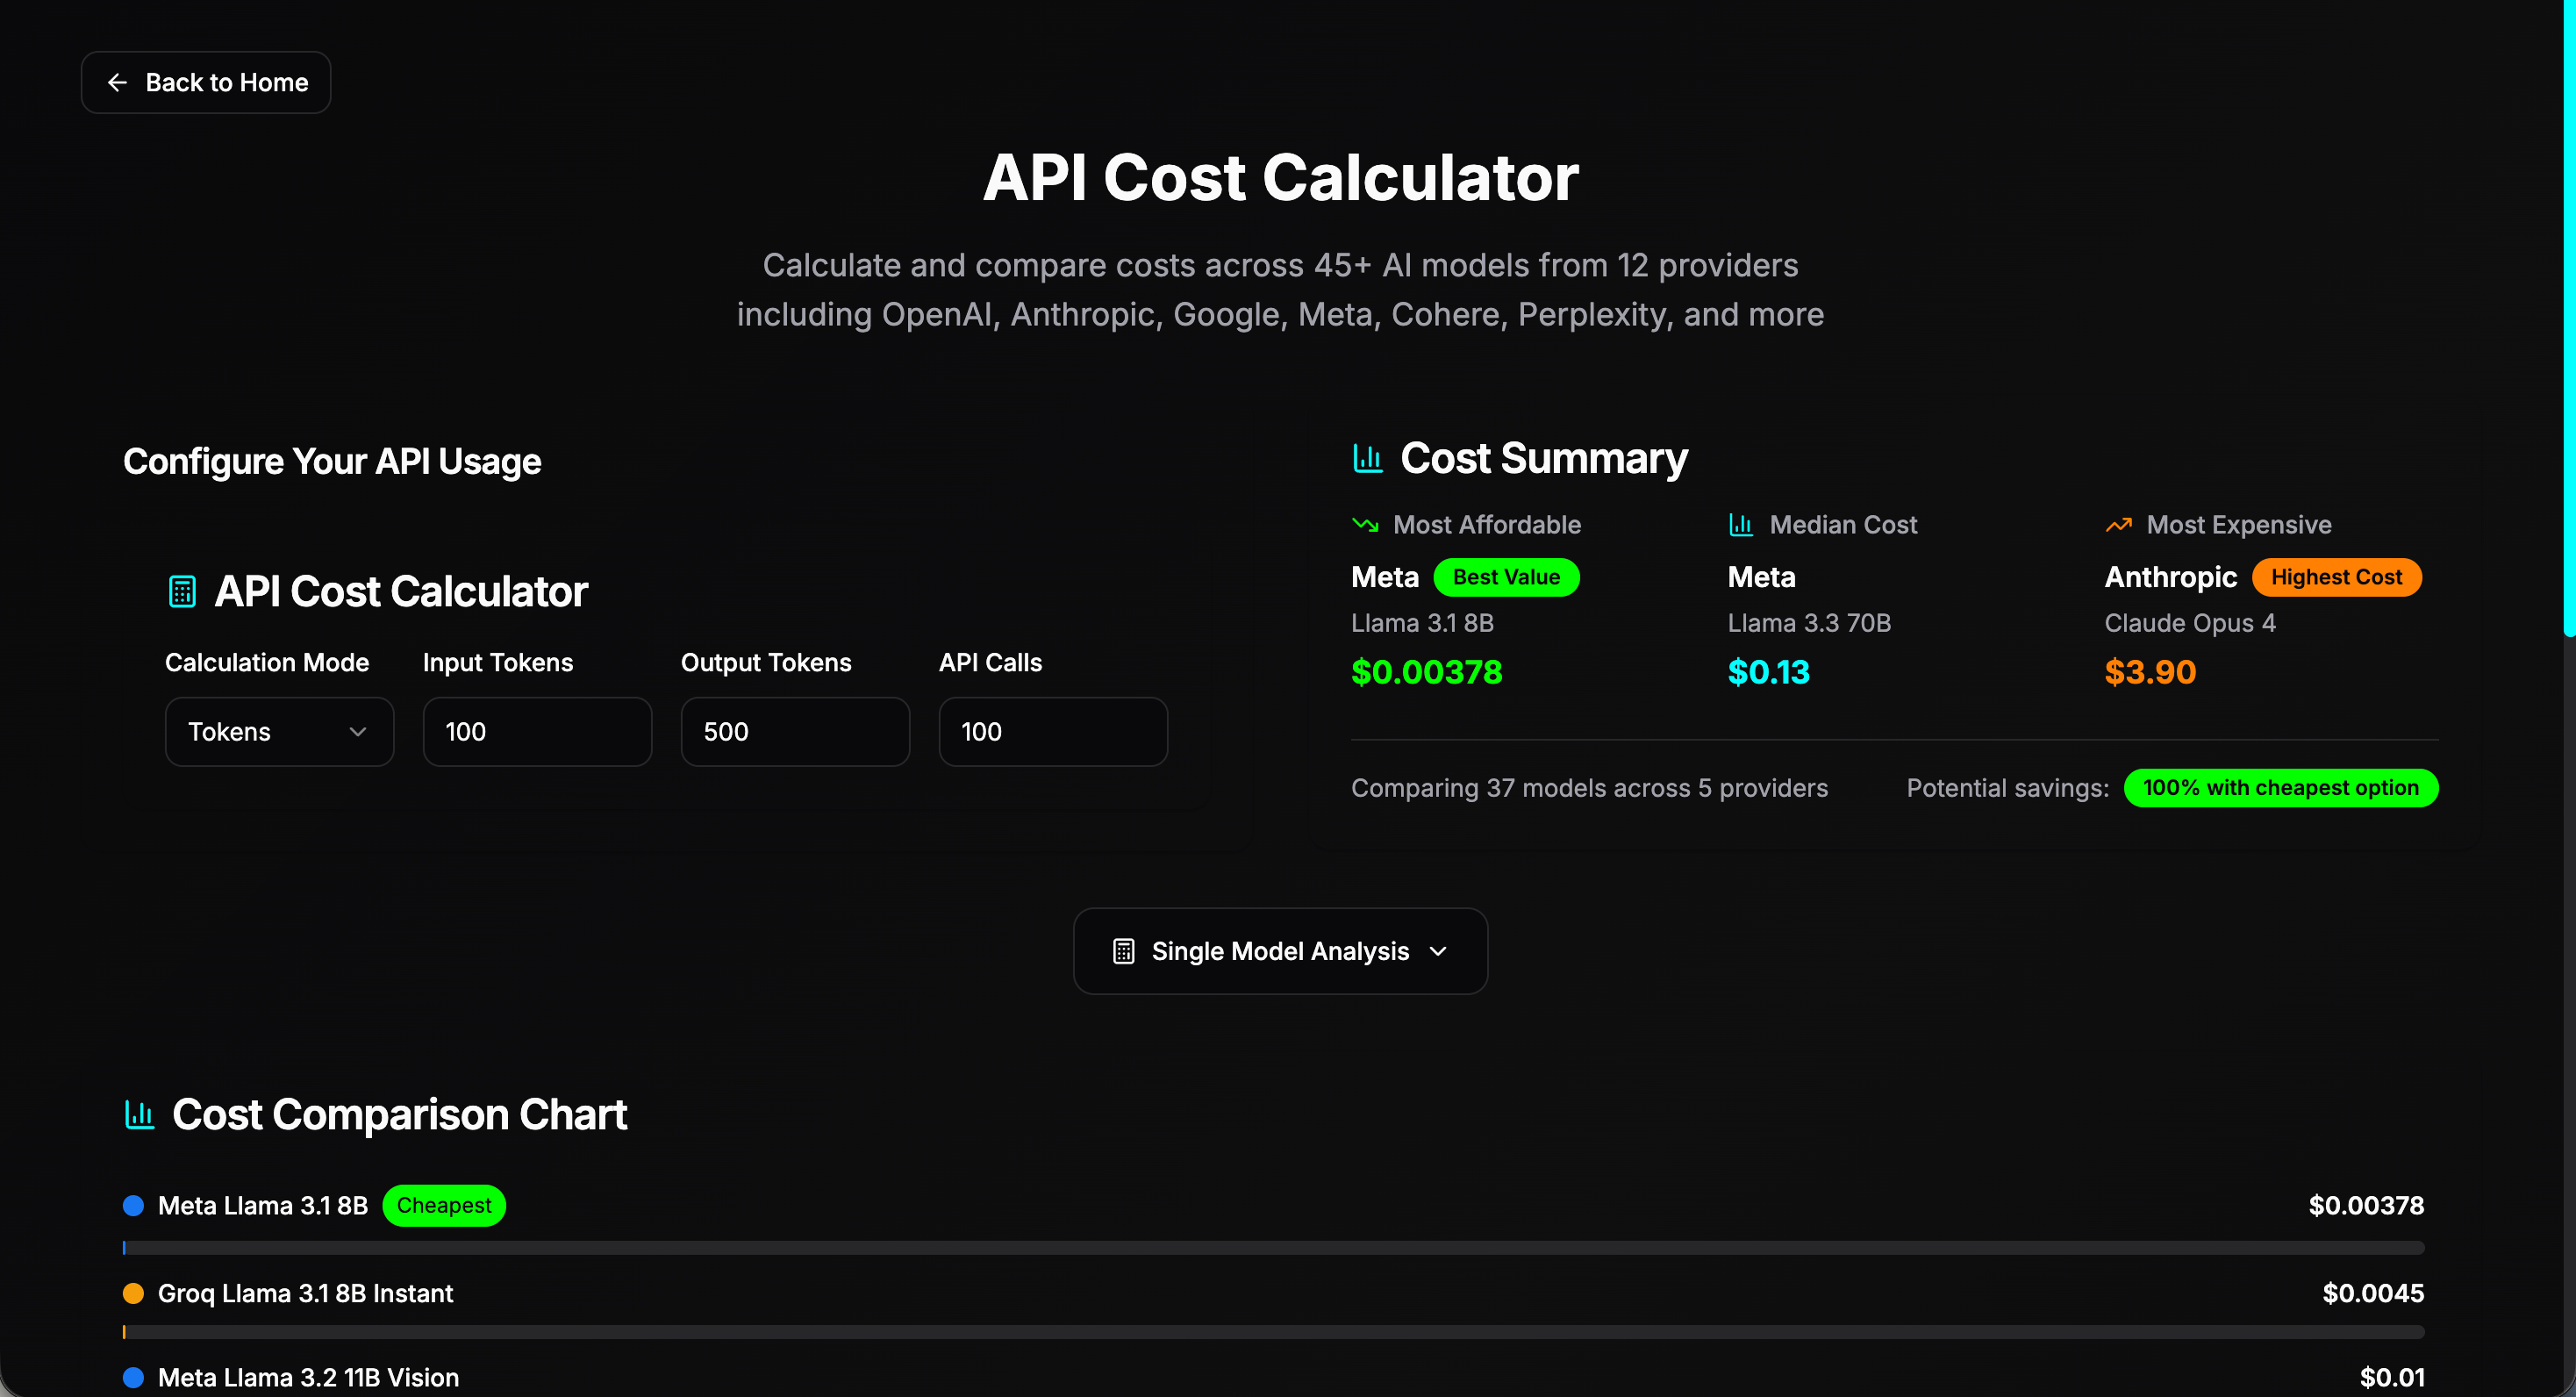Click the orange dot beside Groq Llama 3.1 8B
This screenshot has width=2576, height=1397.
[133, 1293]
